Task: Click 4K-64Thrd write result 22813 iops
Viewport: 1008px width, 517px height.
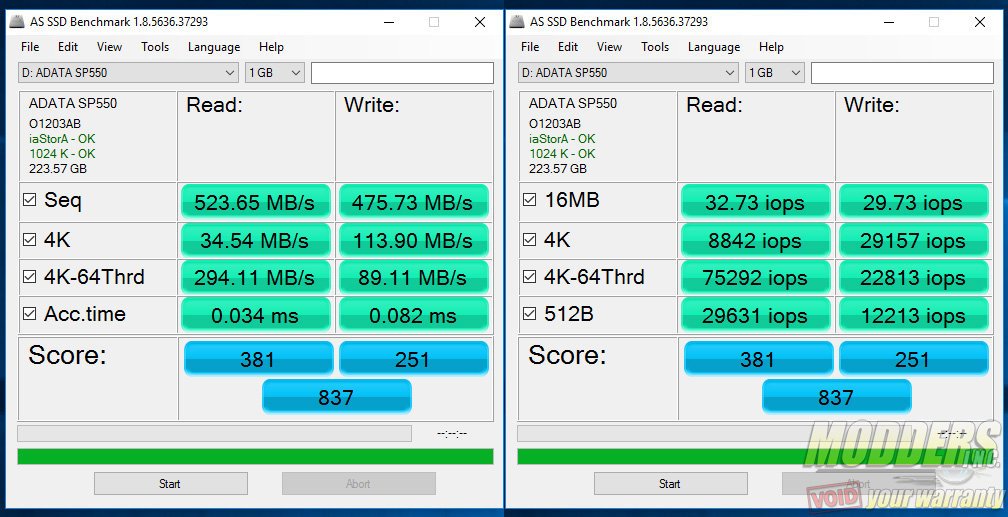Action: click(914, 277)
